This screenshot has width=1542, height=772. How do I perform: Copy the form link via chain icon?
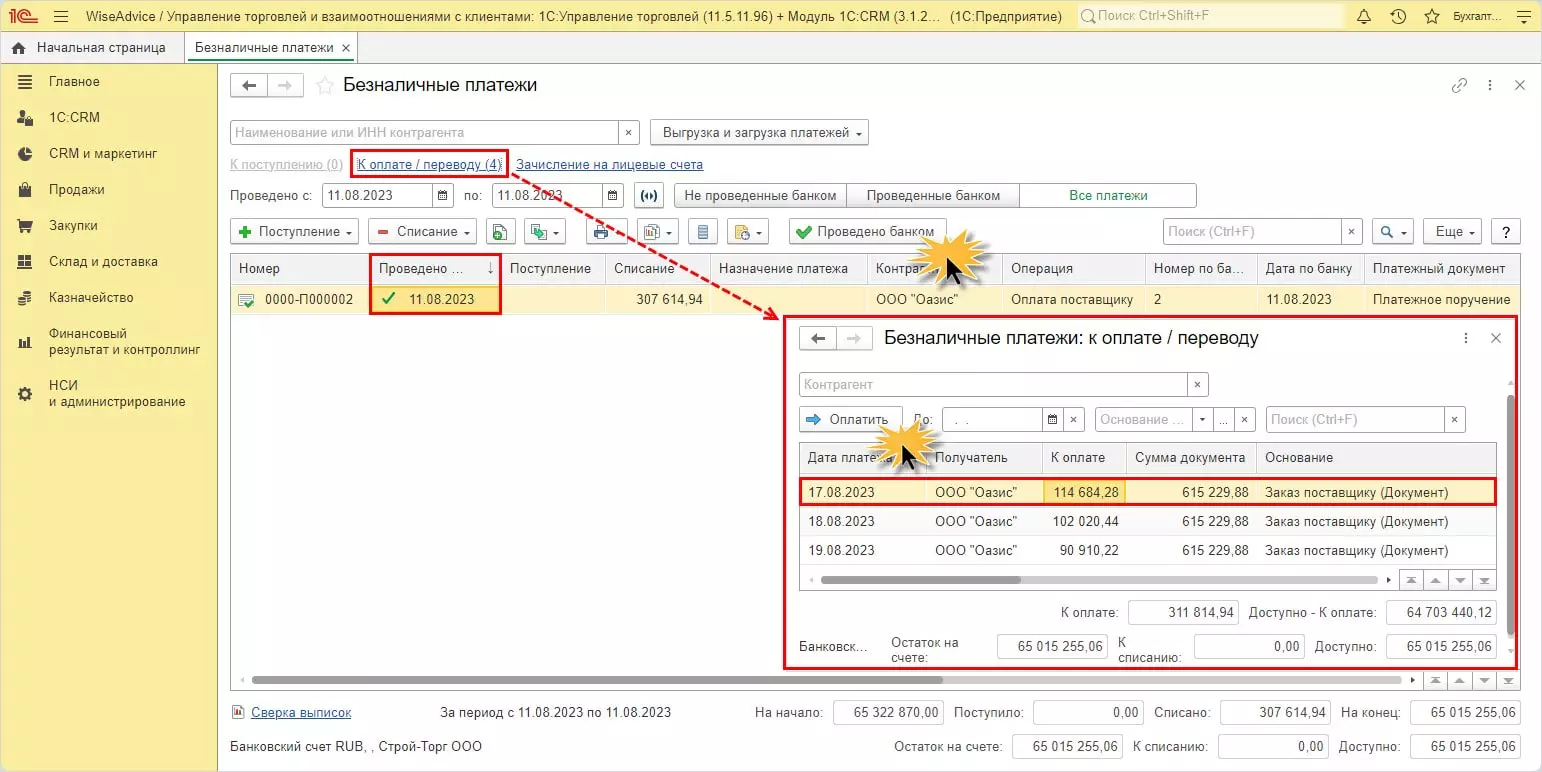point(1459,86)
